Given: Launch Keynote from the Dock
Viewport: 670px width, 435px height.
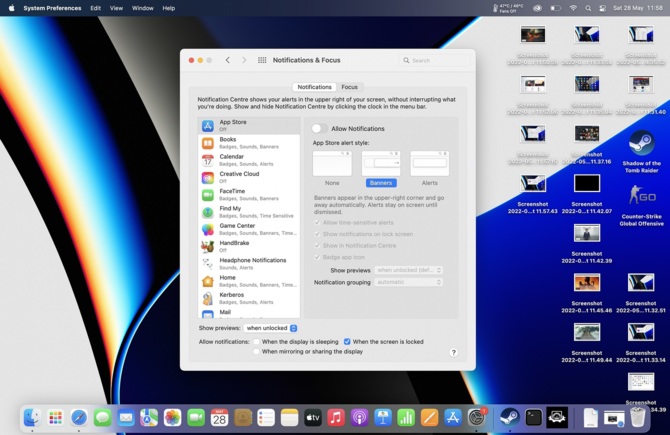Looking at the screenshot, I should (383, 417).
